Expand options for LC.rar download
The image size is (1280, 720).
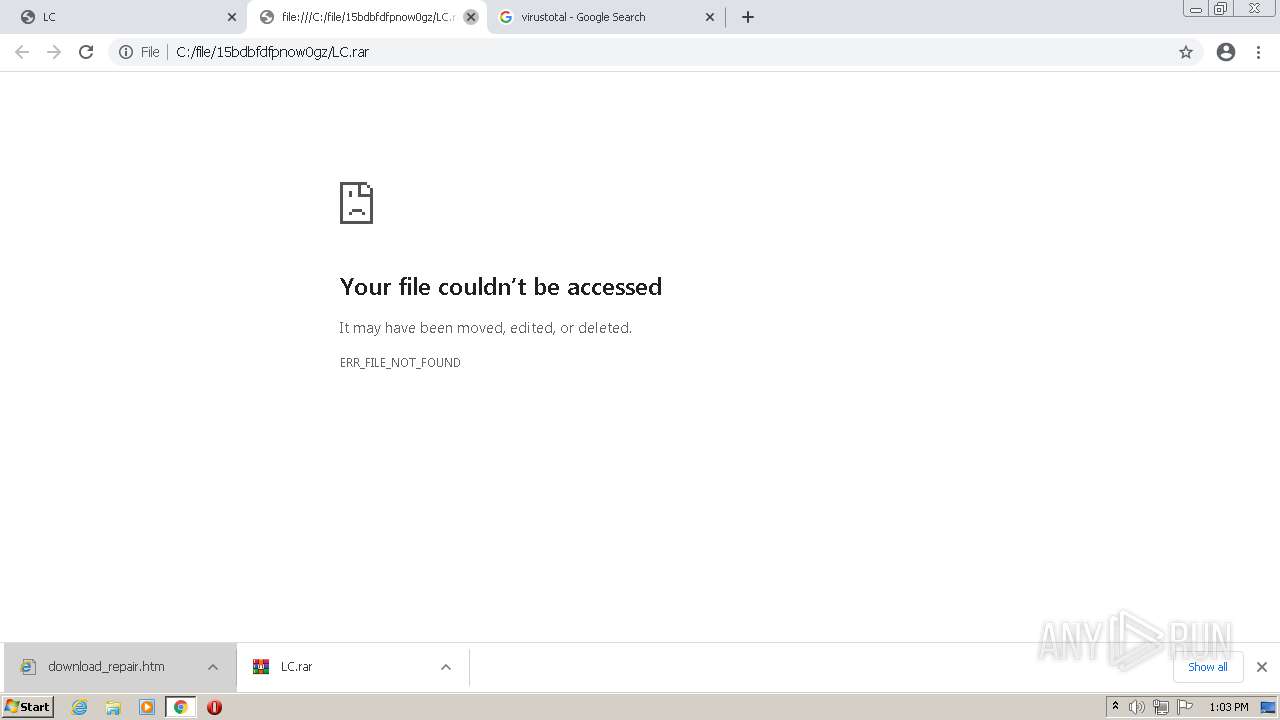(446, 667)
